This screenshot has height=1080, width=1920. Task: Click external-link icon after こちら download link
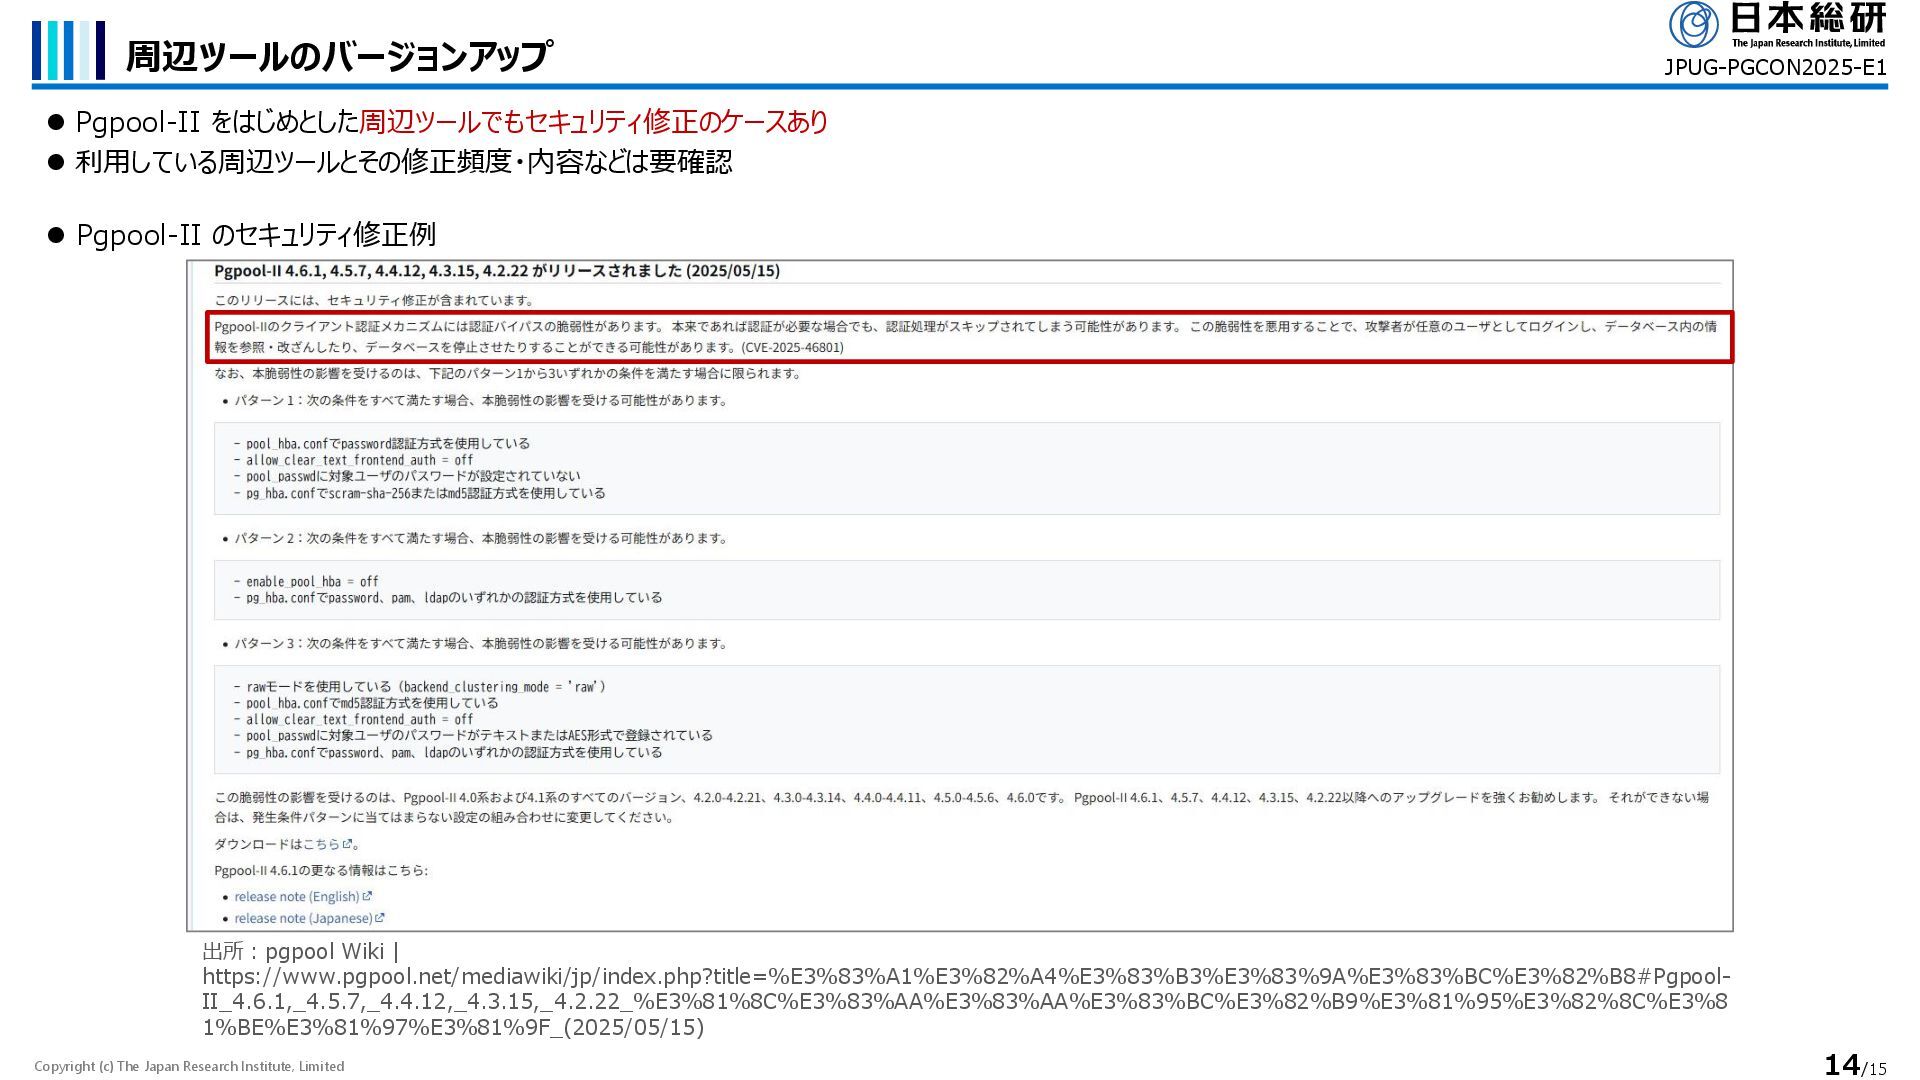click(347, 844)
